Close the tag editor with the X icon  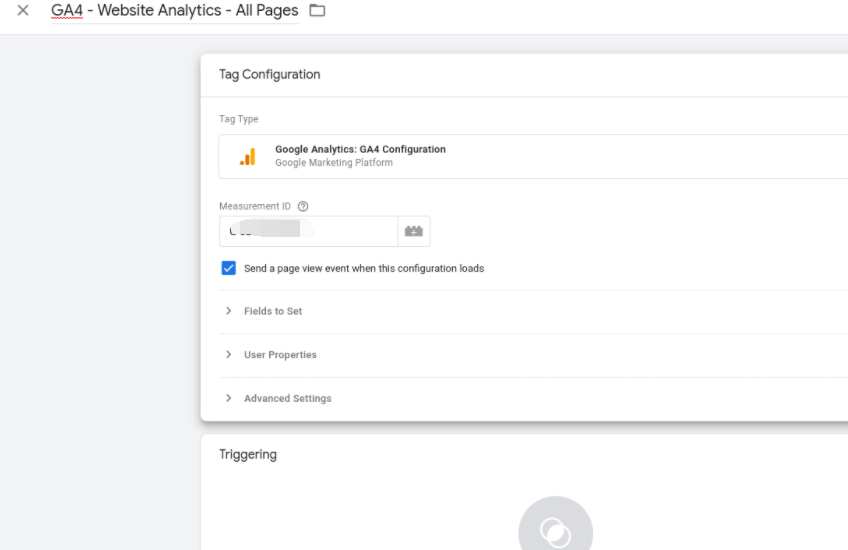click(x=23, y=10)
